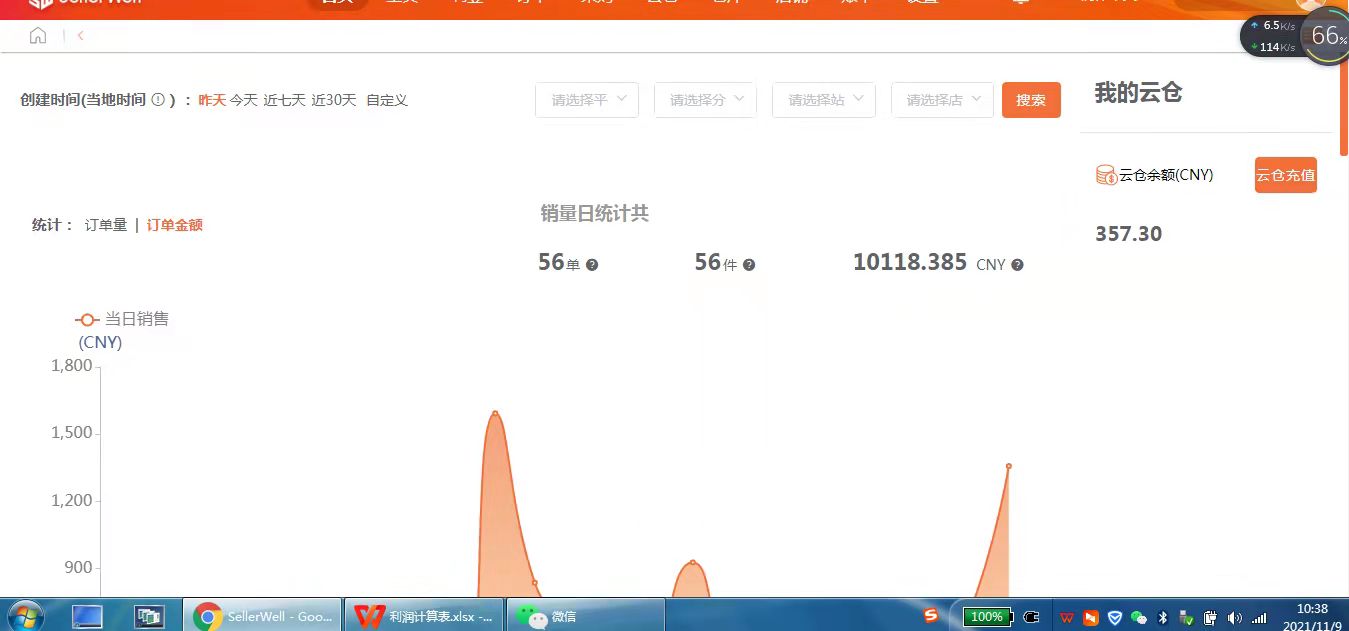The width and height of the screenshot is (1349, 631).
Task: Click the last chart data point at right
Action: (x=1009, y=466)
